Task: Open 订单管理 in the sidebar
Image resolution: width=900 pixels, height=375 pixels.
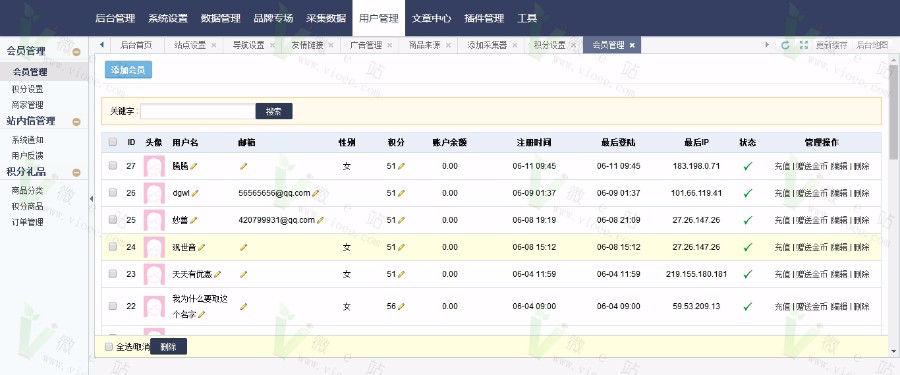Action: (28, 222)
